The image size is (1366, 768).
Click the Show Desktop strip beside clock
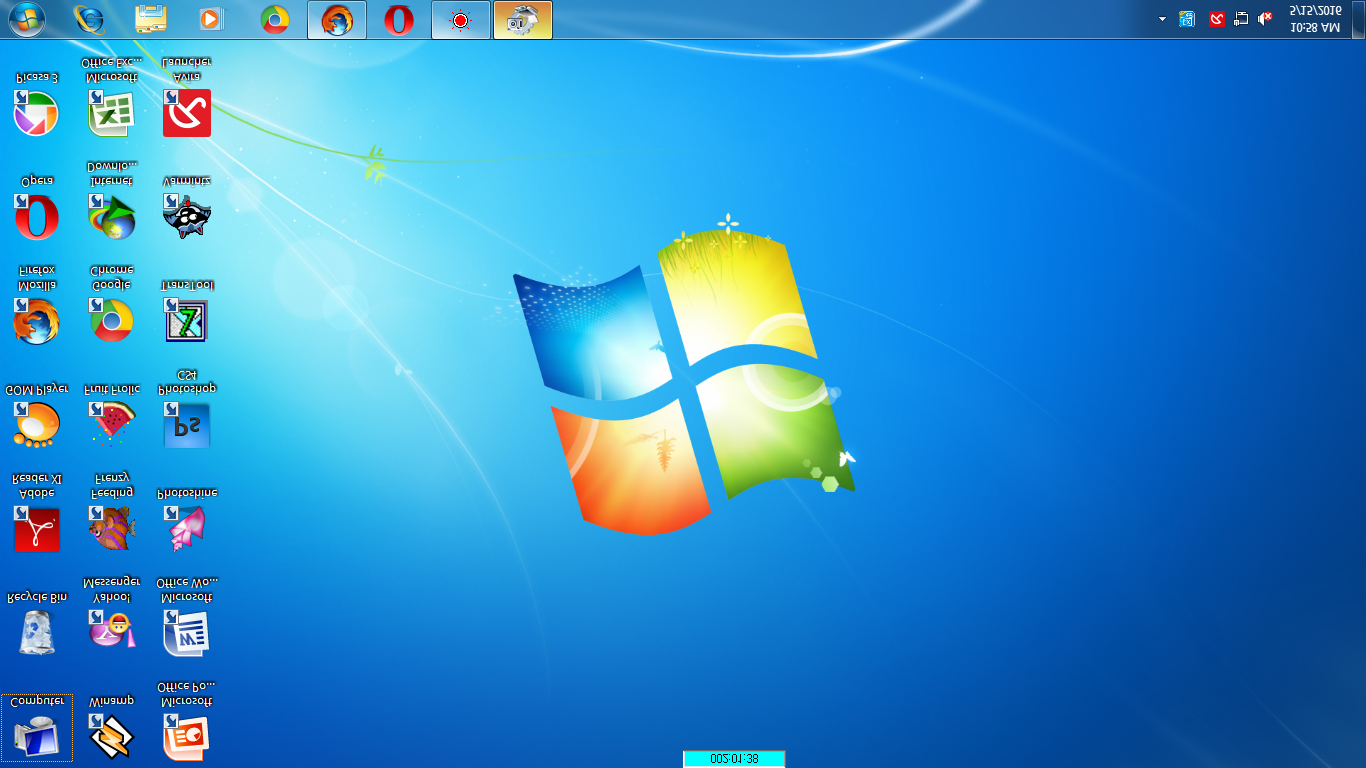click(x=1359, y=19)
